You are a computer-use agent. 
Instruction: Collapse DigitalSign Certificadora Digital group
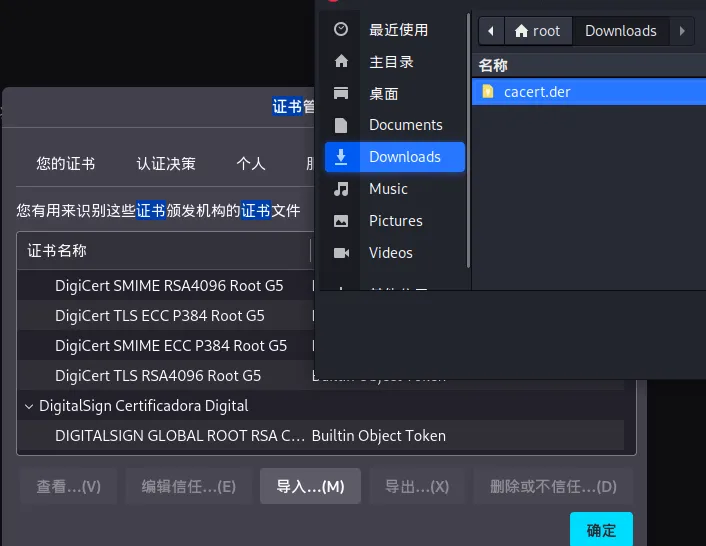click(x=29, y=406)
